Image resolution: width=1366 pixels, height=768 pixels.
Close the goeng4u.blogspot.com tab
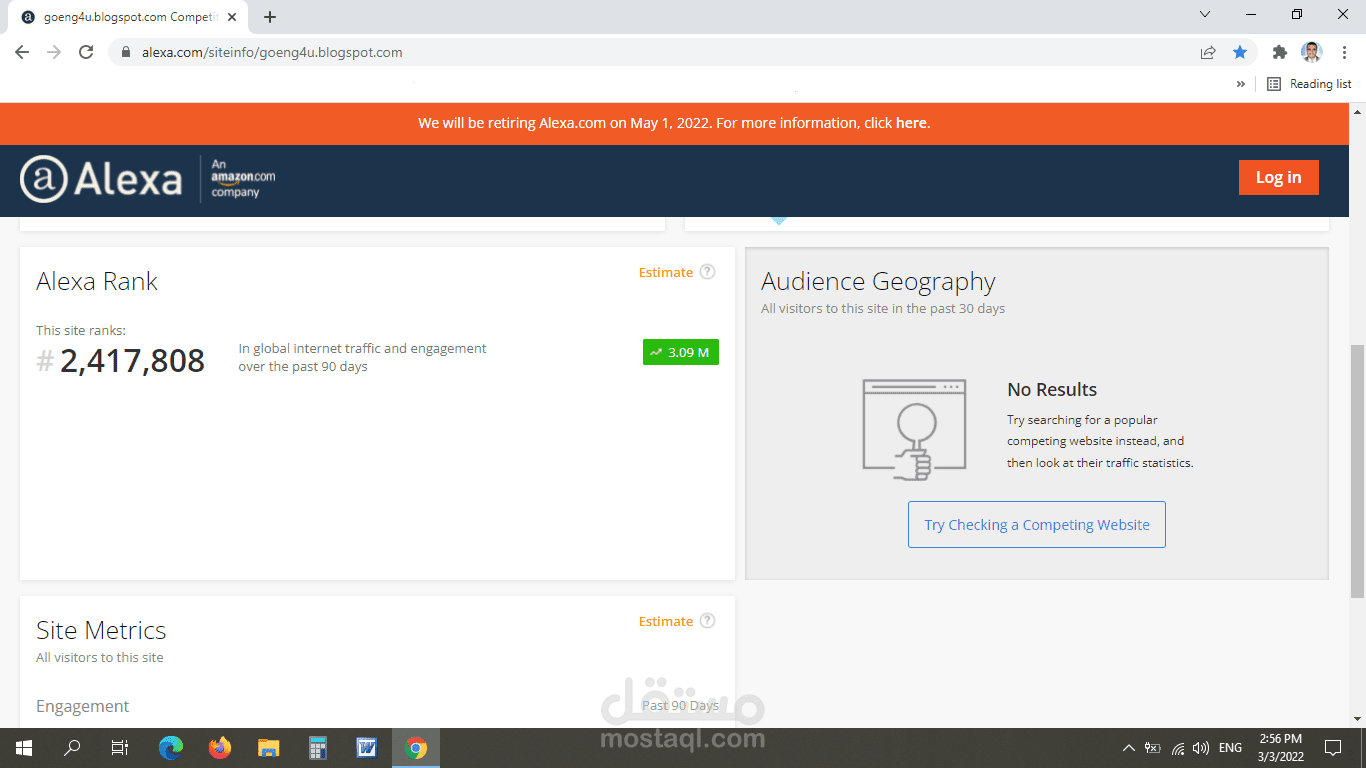click(x=232, y=17)
